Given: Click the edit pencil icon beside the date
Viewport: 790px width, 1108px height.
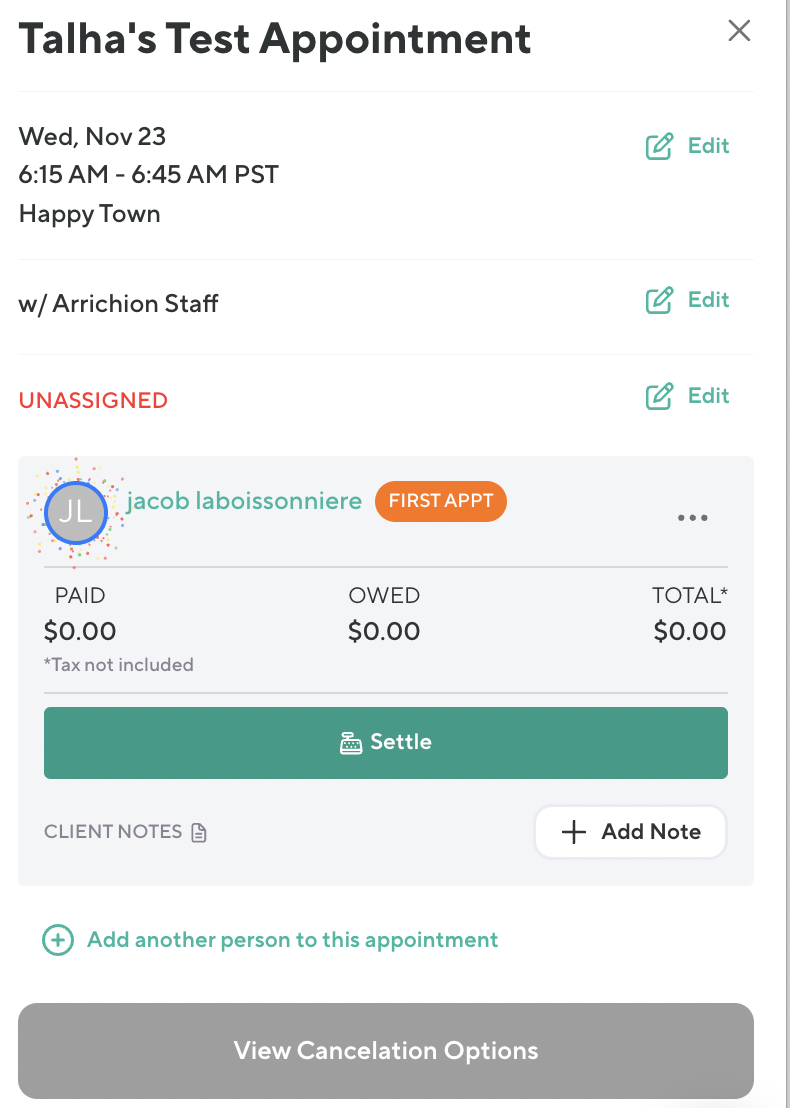Looking at the screenshot, I should tap(659, 147).
